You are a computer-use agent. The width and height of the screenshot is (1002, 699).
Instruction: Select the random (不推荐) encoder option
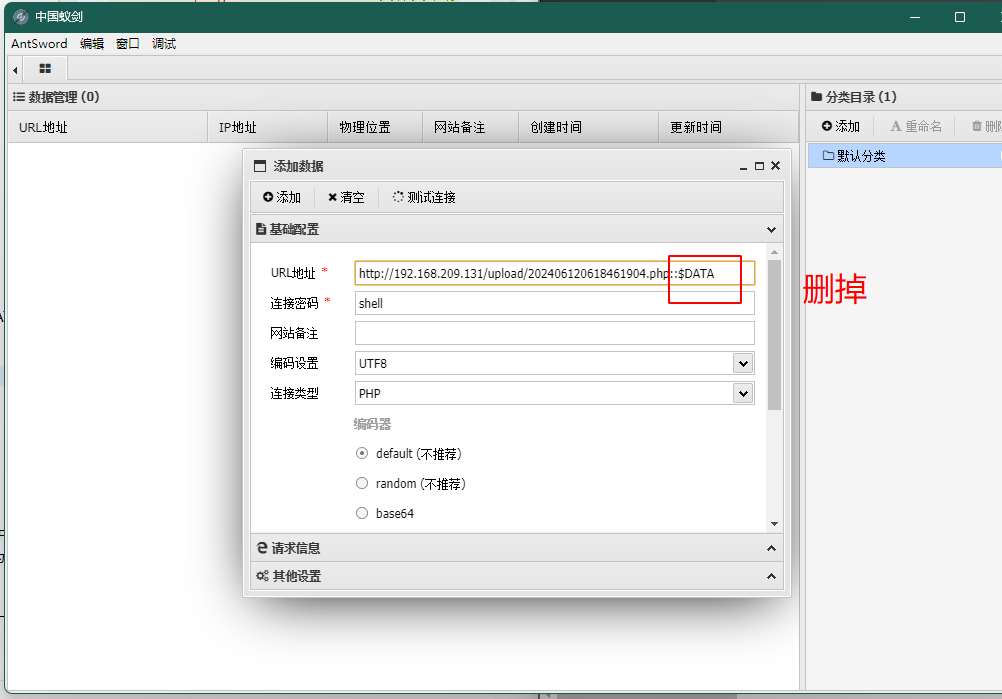tap(361, 483)
